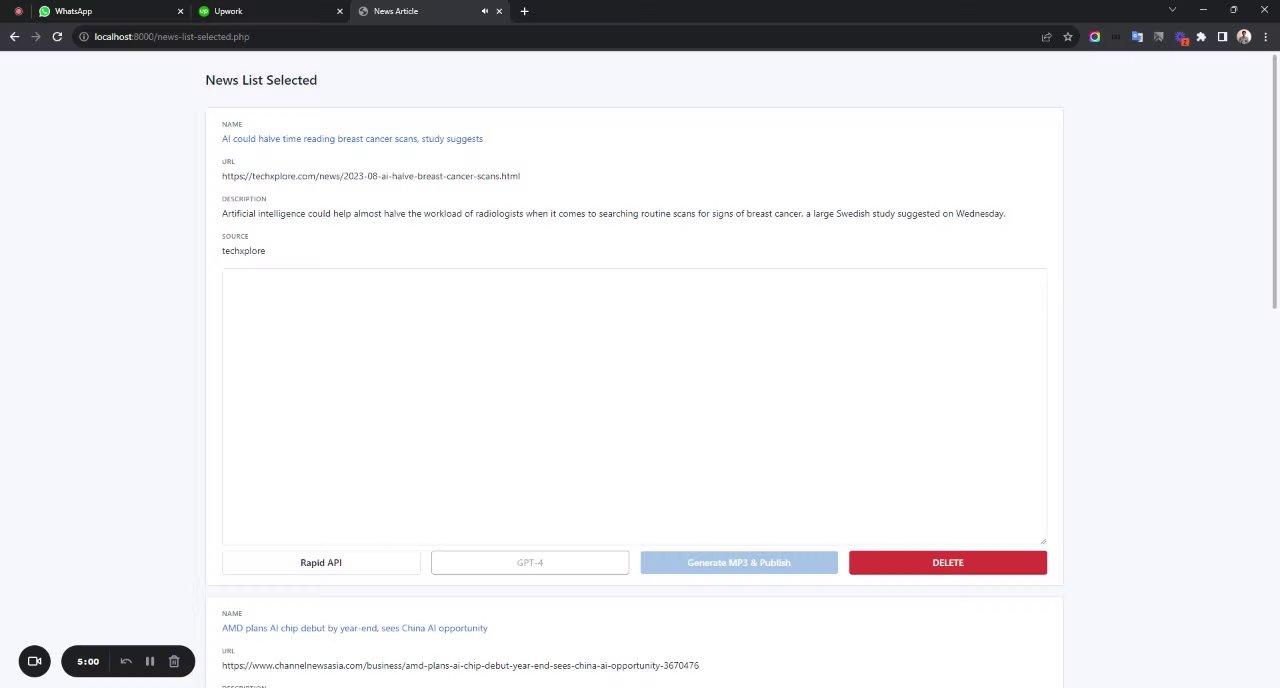Mute the News Article tab audio
Image resolution: width=1280 pixels, height=688 pixels.
tap(484, 11)
